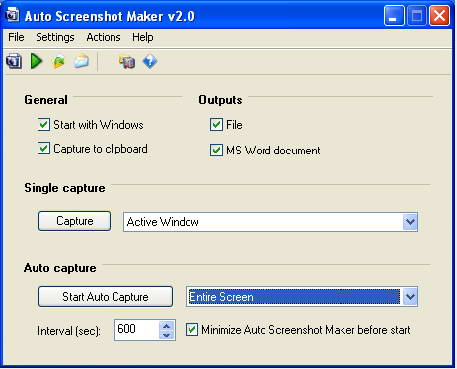The width and height of the screenshot is (457, 369).
Task: Click the green-yellow picture toolbar icon
Action: [59, 62]
